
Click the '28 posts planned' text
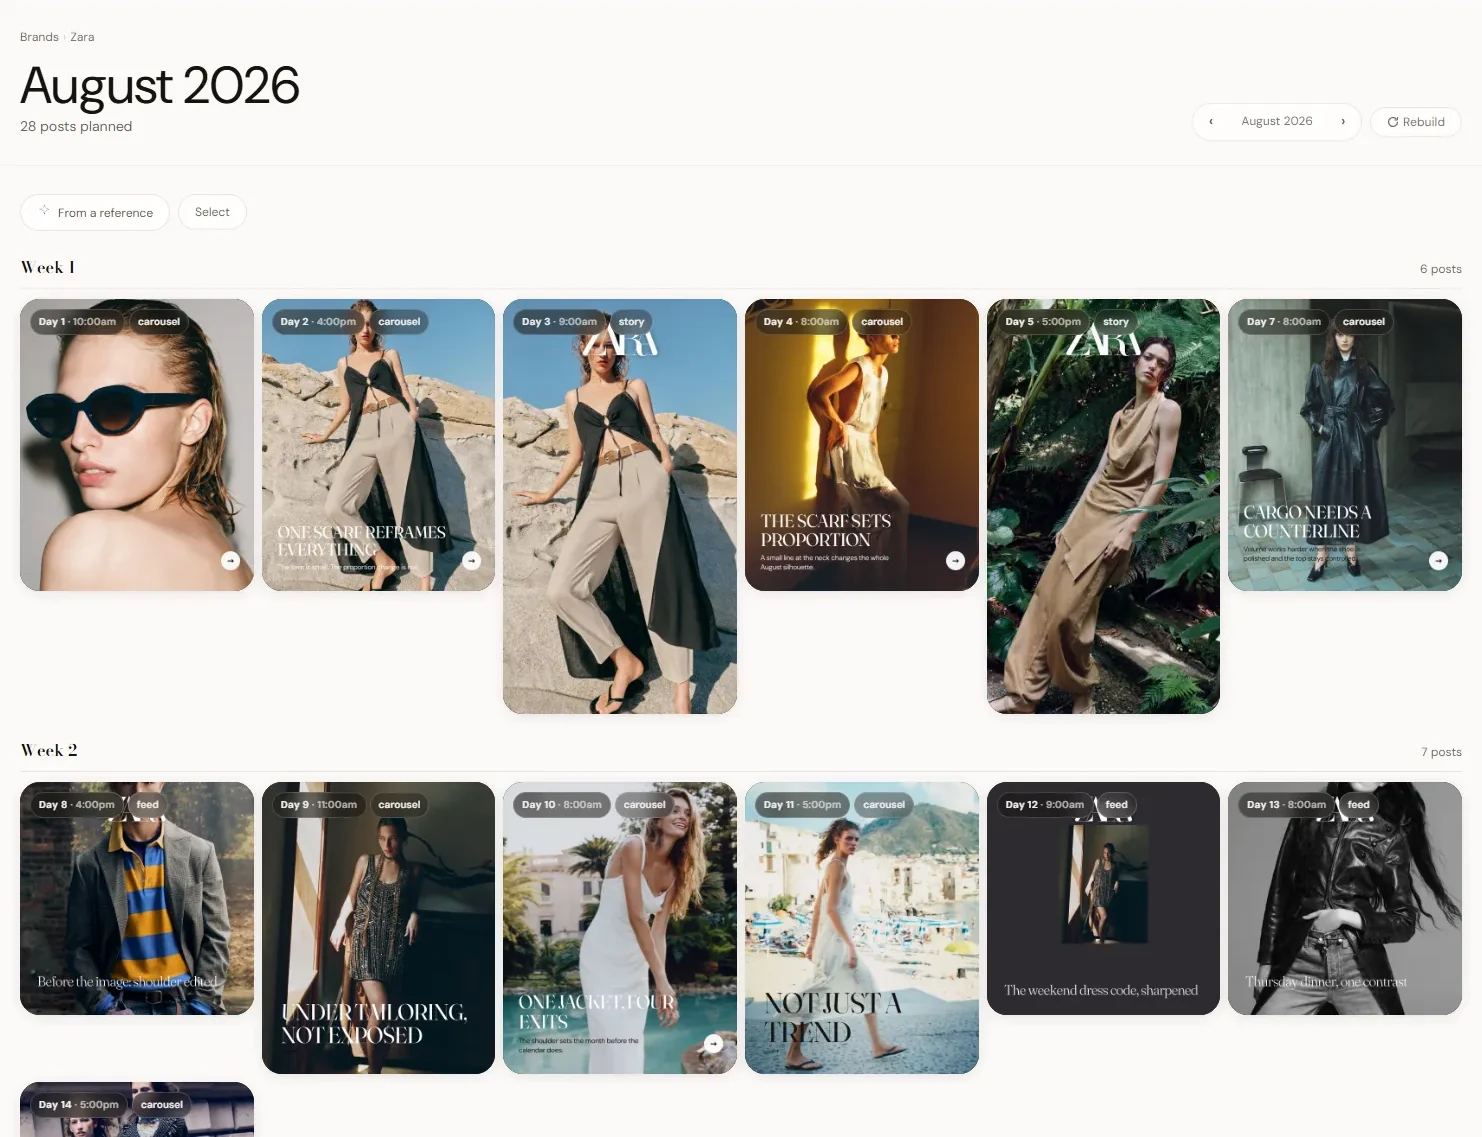click(76, 126)
